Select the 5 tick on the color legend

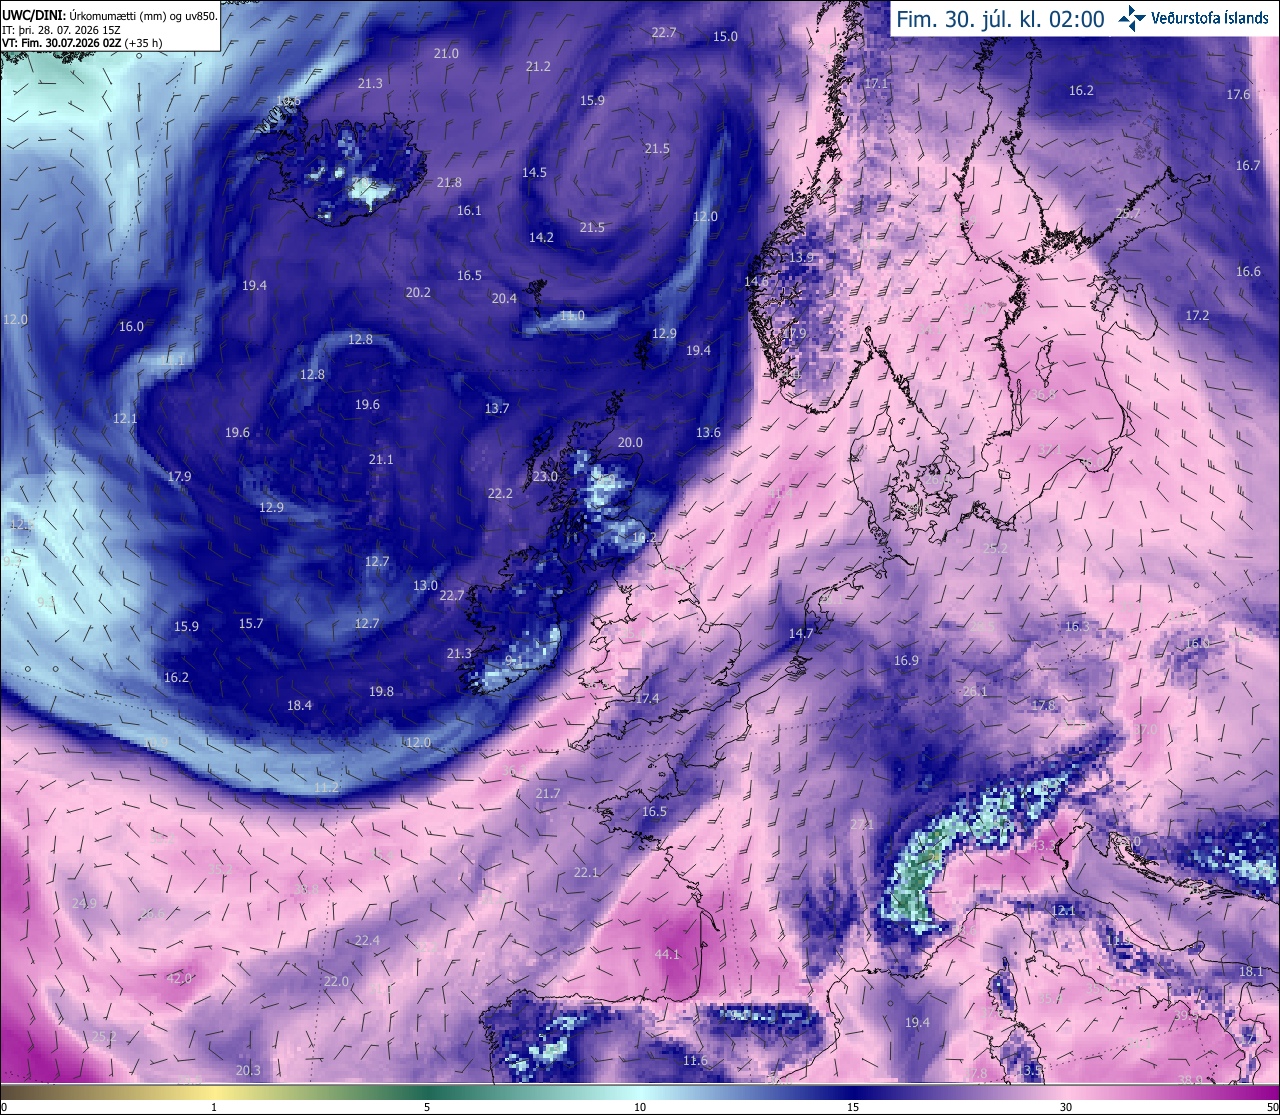coord(427,1107)
